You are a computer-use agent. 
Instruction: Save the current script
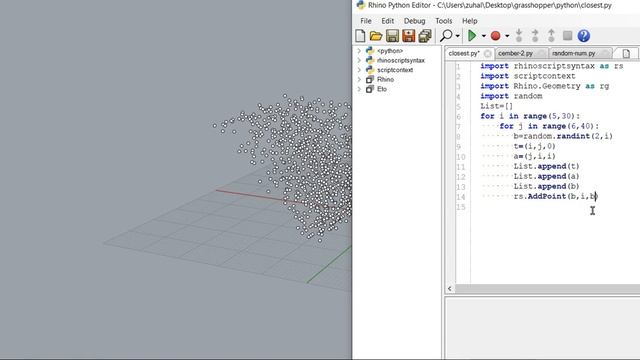[x=392, y=36]
